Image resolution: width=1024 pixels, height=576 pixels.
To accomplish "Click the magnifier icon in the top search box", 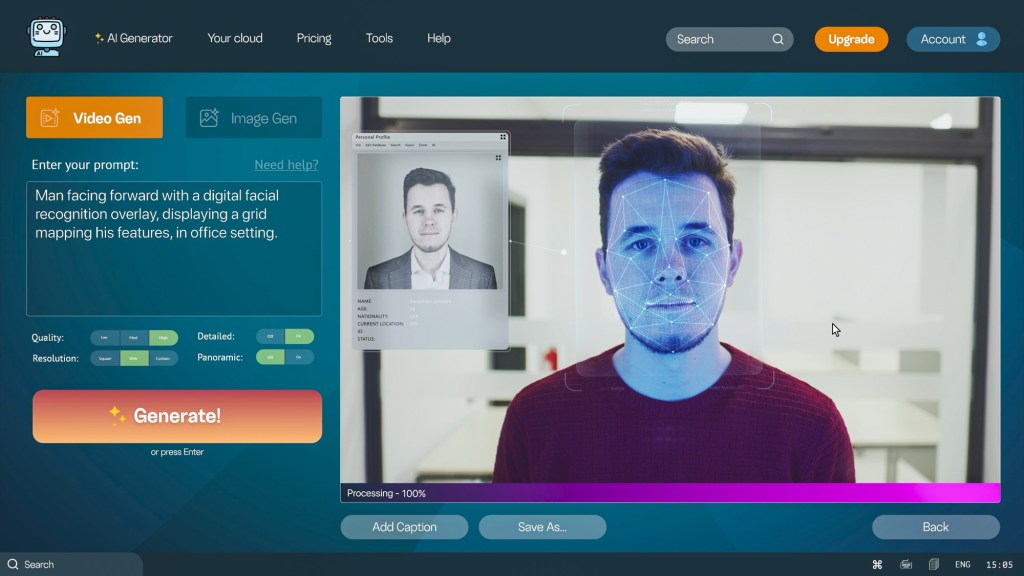I will click(778, 39).
